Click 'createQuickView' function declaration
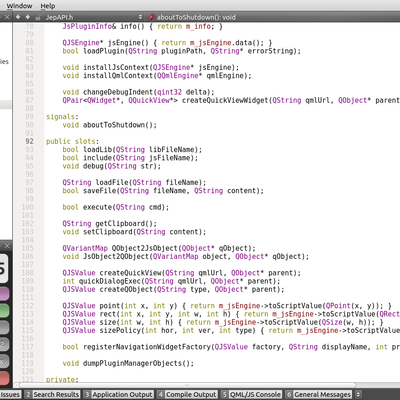The height and width of the screenshot is (400, 400). 130,273
